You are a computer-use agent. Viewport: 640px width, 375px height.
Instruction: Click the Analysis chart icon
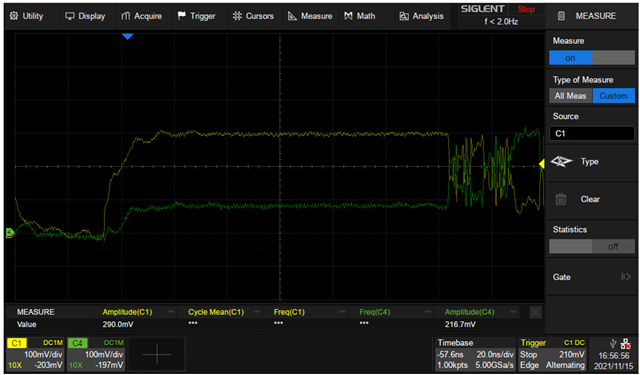coord(404,16)
